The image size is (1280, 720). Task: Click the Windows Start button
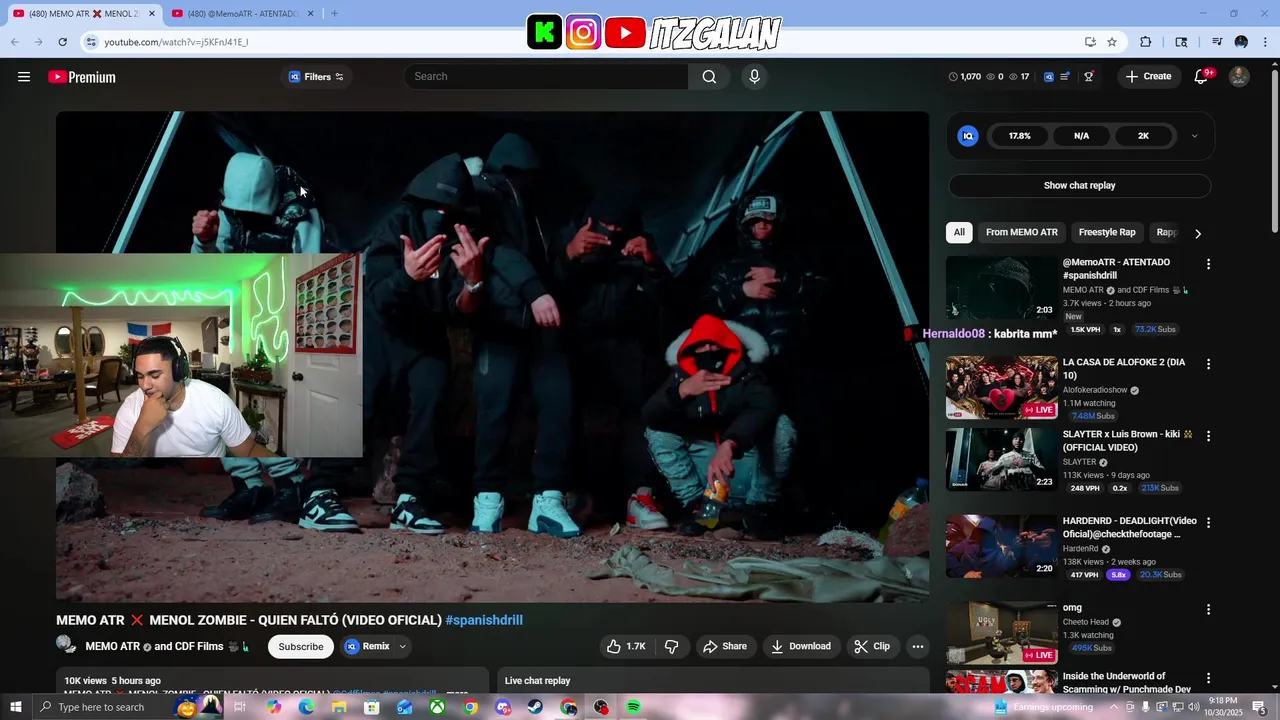pyautogui.click(x=15, y=707)
